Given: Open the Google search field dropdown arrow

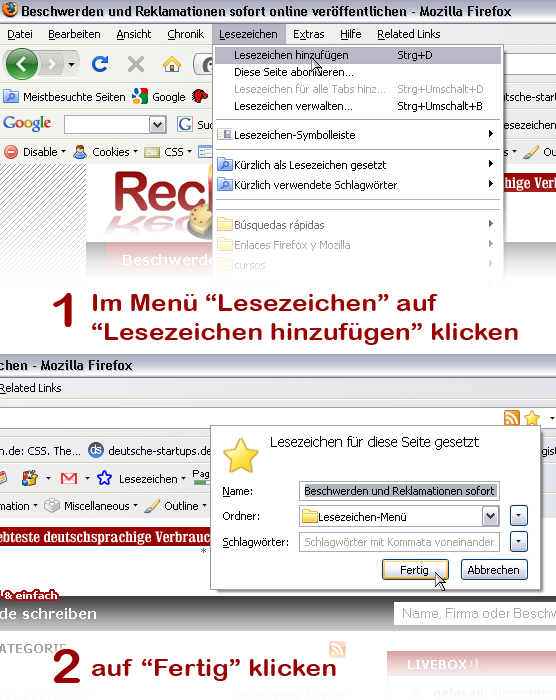Looking at the screenshot, I should (157, 125).
